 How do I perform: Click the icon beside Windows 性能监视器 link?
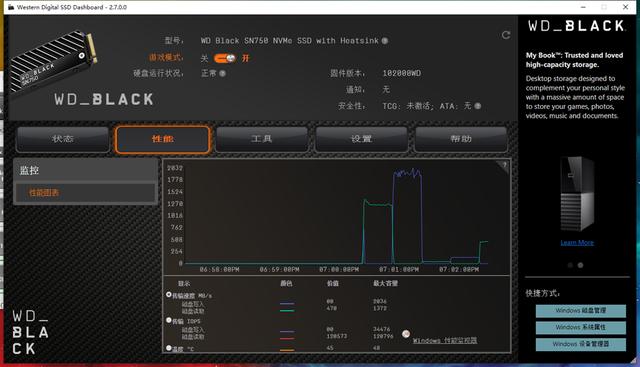(405, 334)
